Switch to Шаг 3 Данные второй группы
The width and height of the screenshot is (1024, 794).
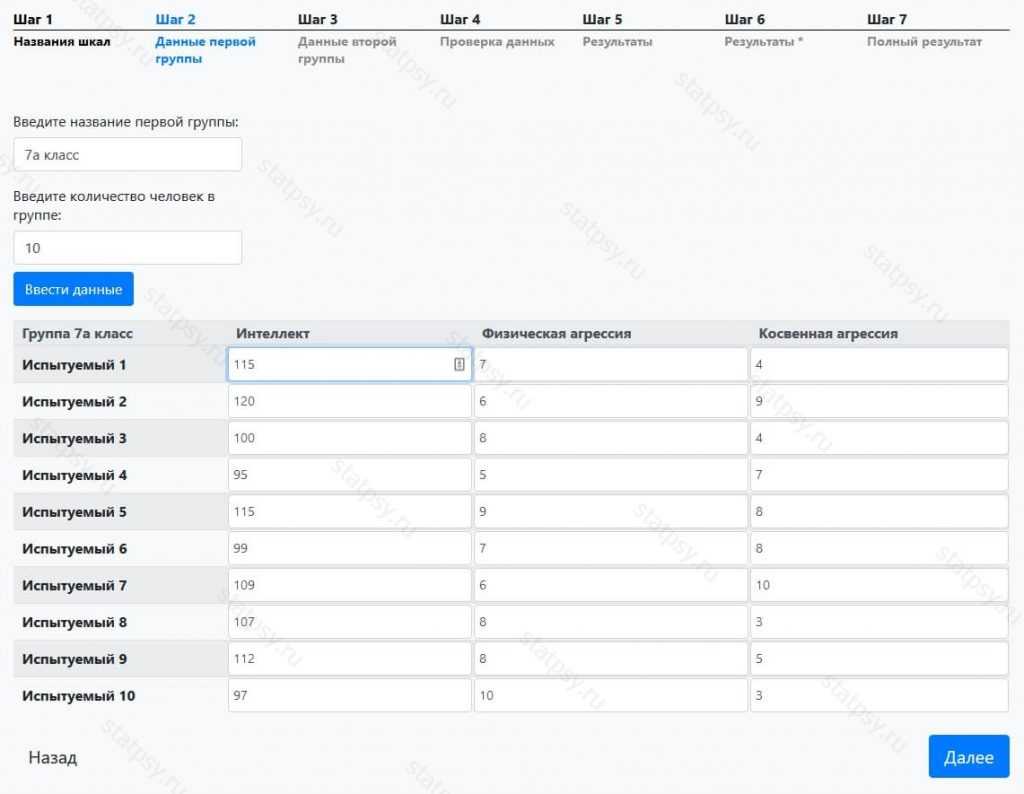point(347,40)
